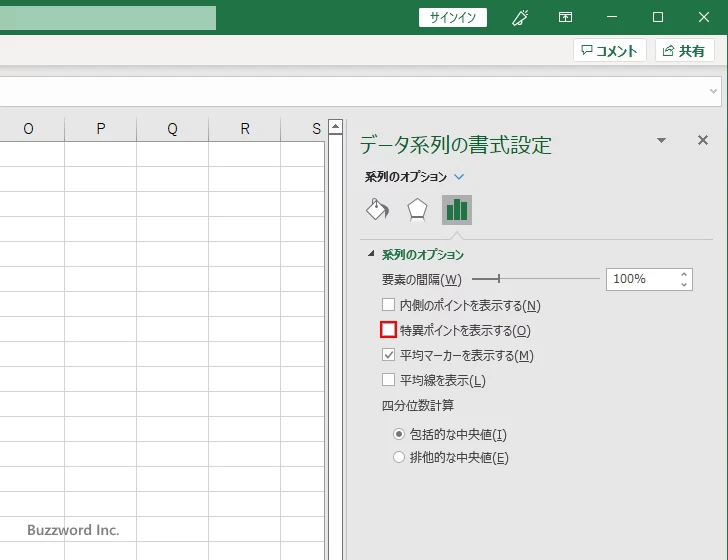This screenshot has width=728, height=560.
Task: Increase 要素の間隔 with the up spinner
Action: click(x=684, y=274)
